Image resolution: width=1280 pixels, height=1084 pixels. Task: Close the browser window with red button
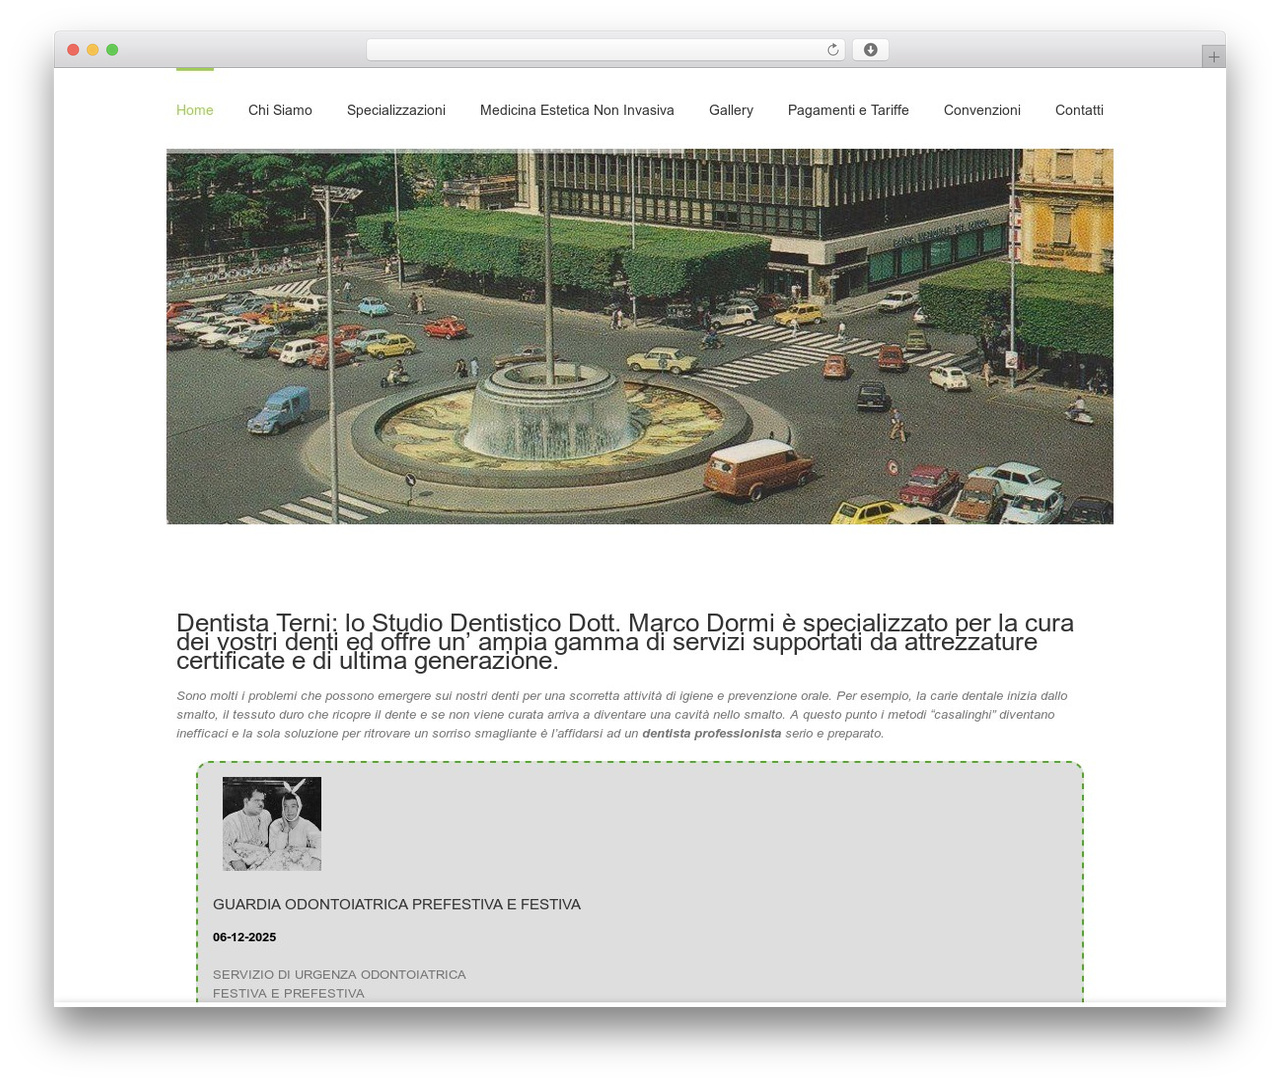(x=73, y=50)
